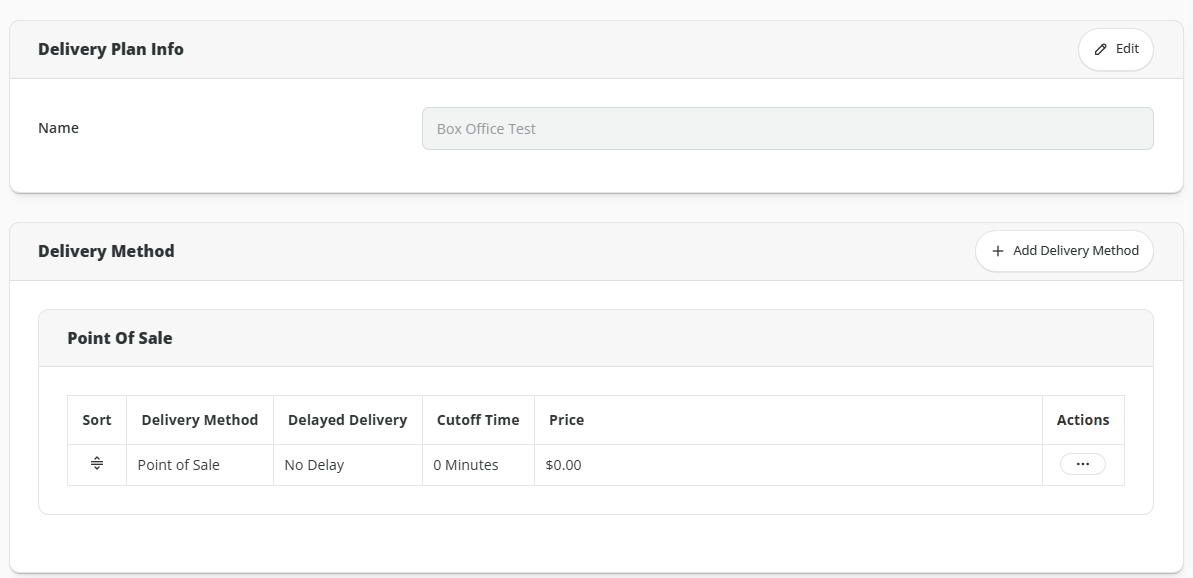Select the 'Point of Sale' table cell
The width and height of the screenshot is (1193, 578).
point(199,465)
